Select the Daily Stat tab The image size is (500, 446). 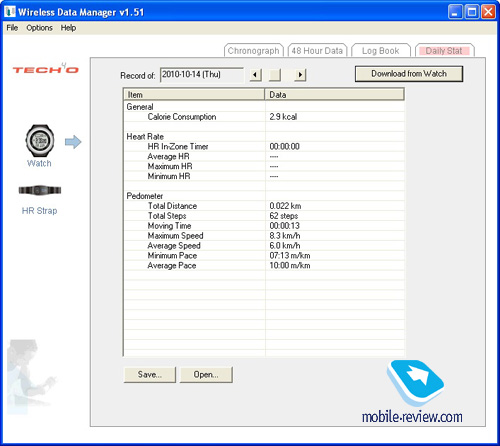(444, 51)
